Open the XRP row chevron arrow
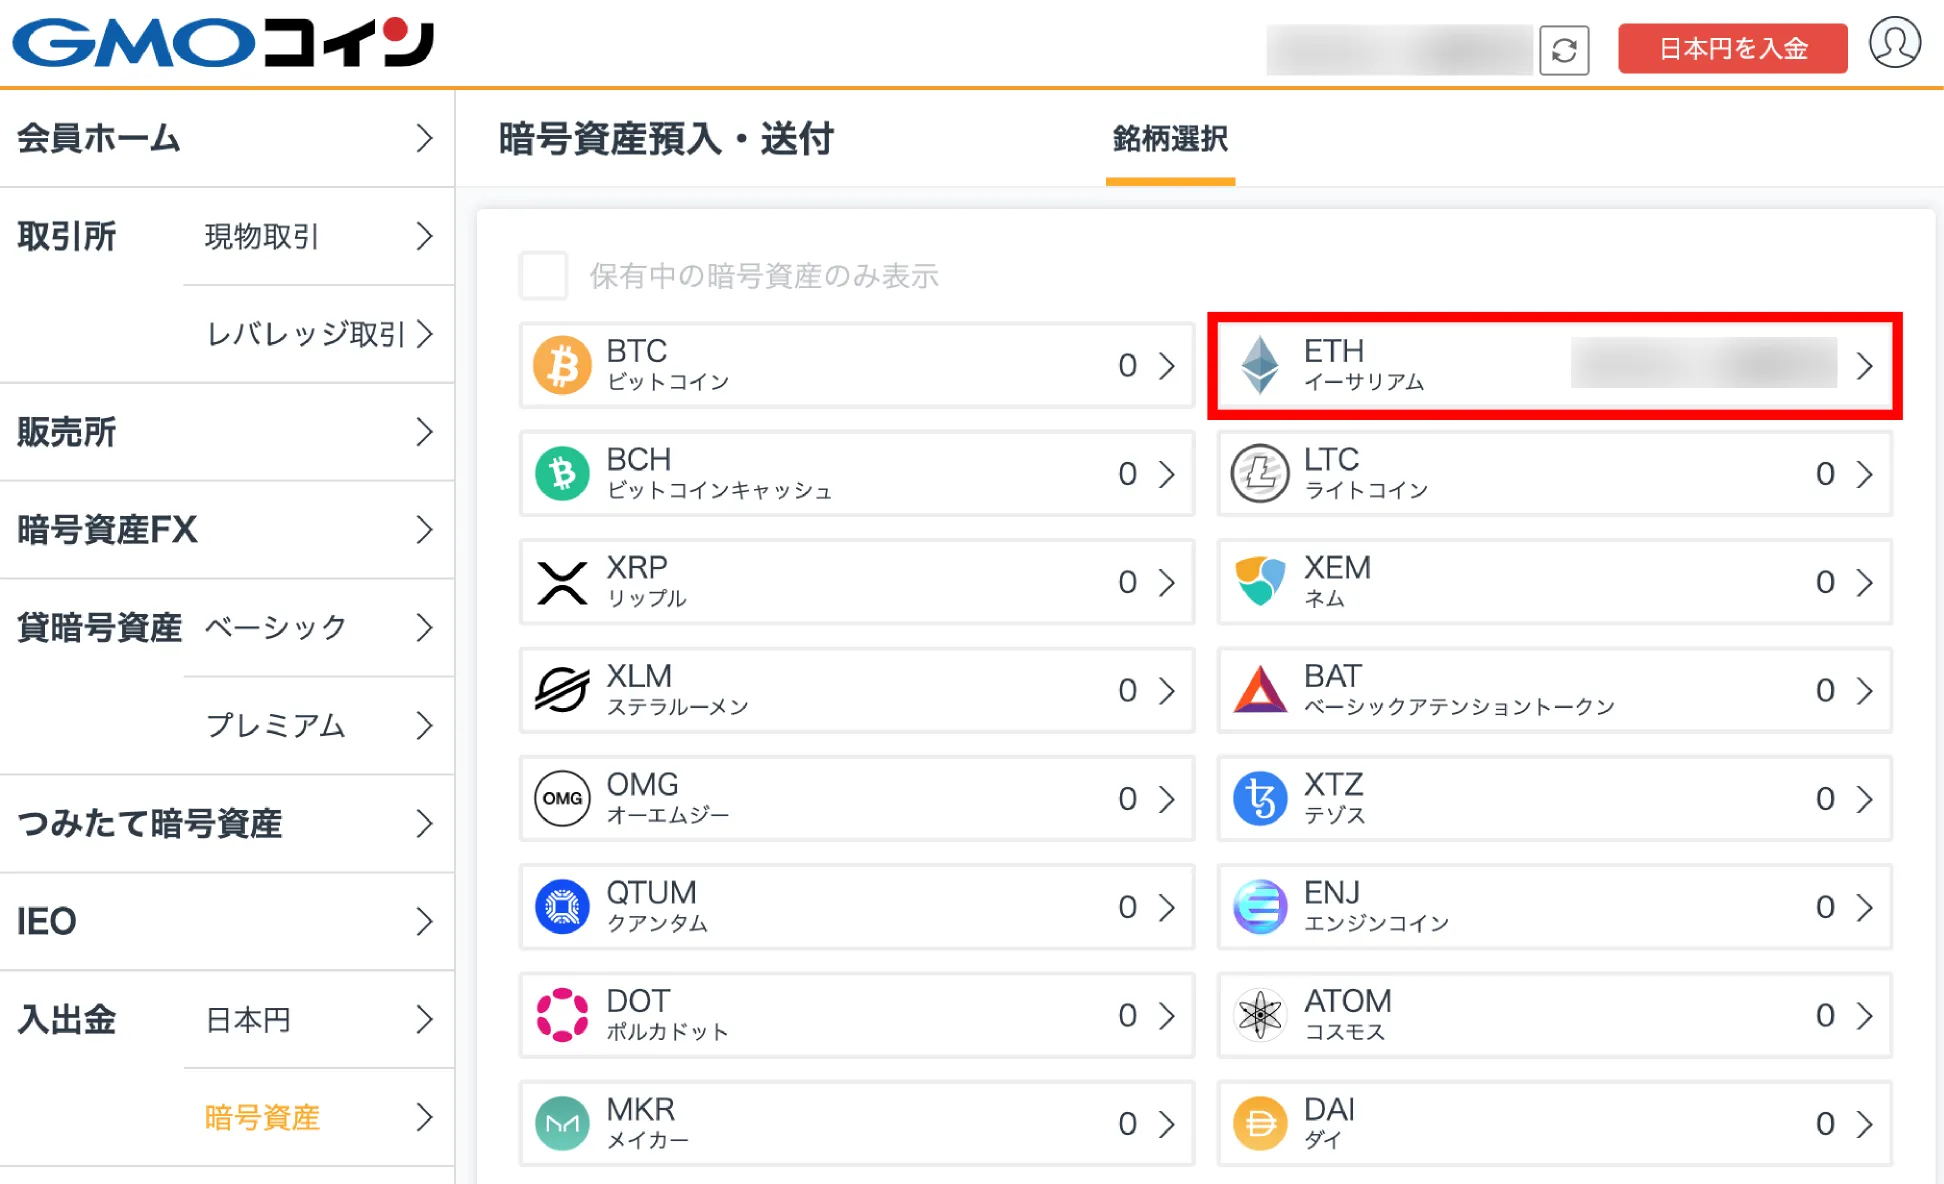 pos(1166,582)
